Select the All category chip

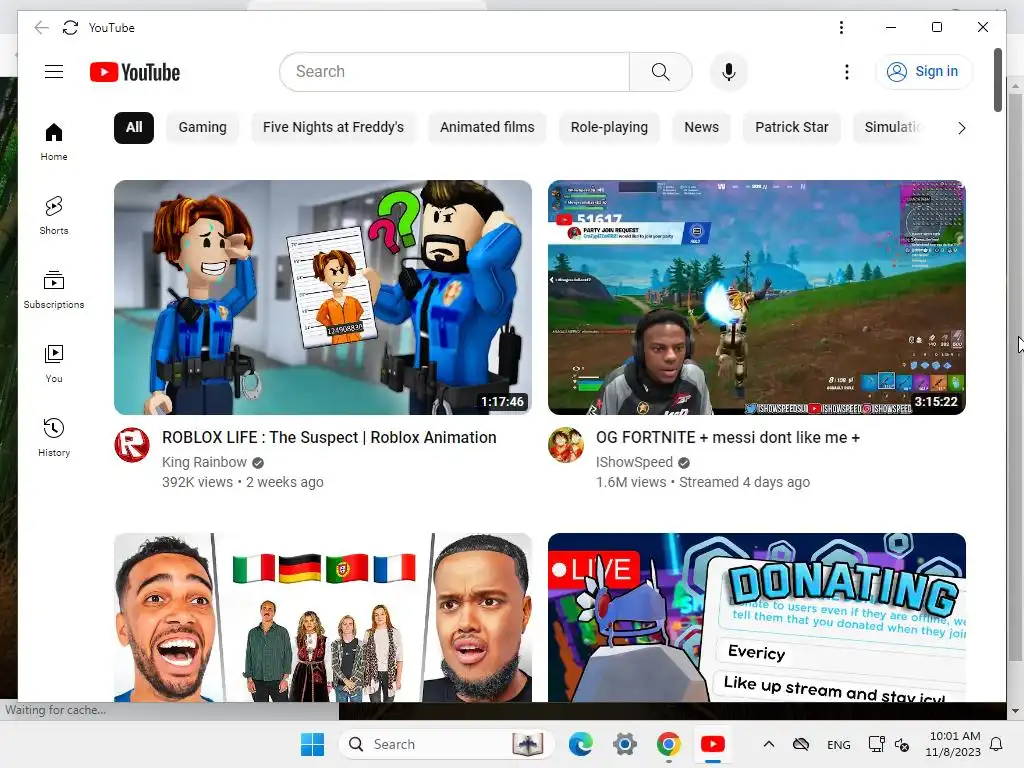[x=134, y=127]
